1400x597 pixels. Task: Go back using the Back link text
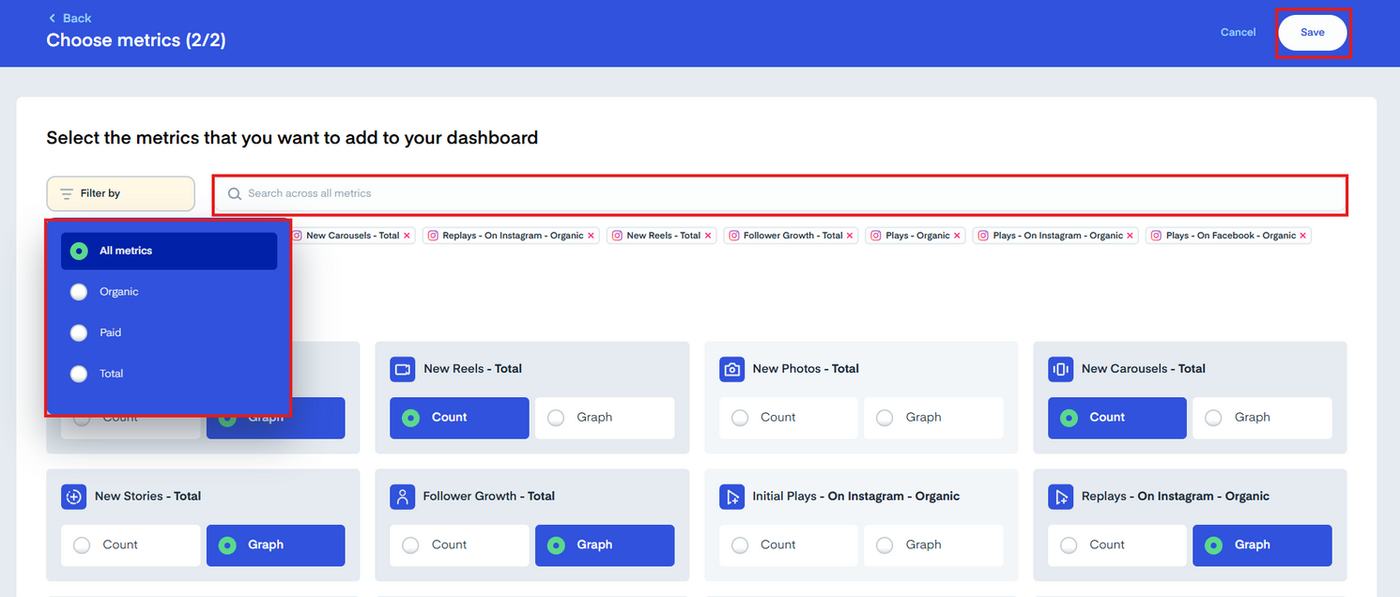click(x=77, y=18)
